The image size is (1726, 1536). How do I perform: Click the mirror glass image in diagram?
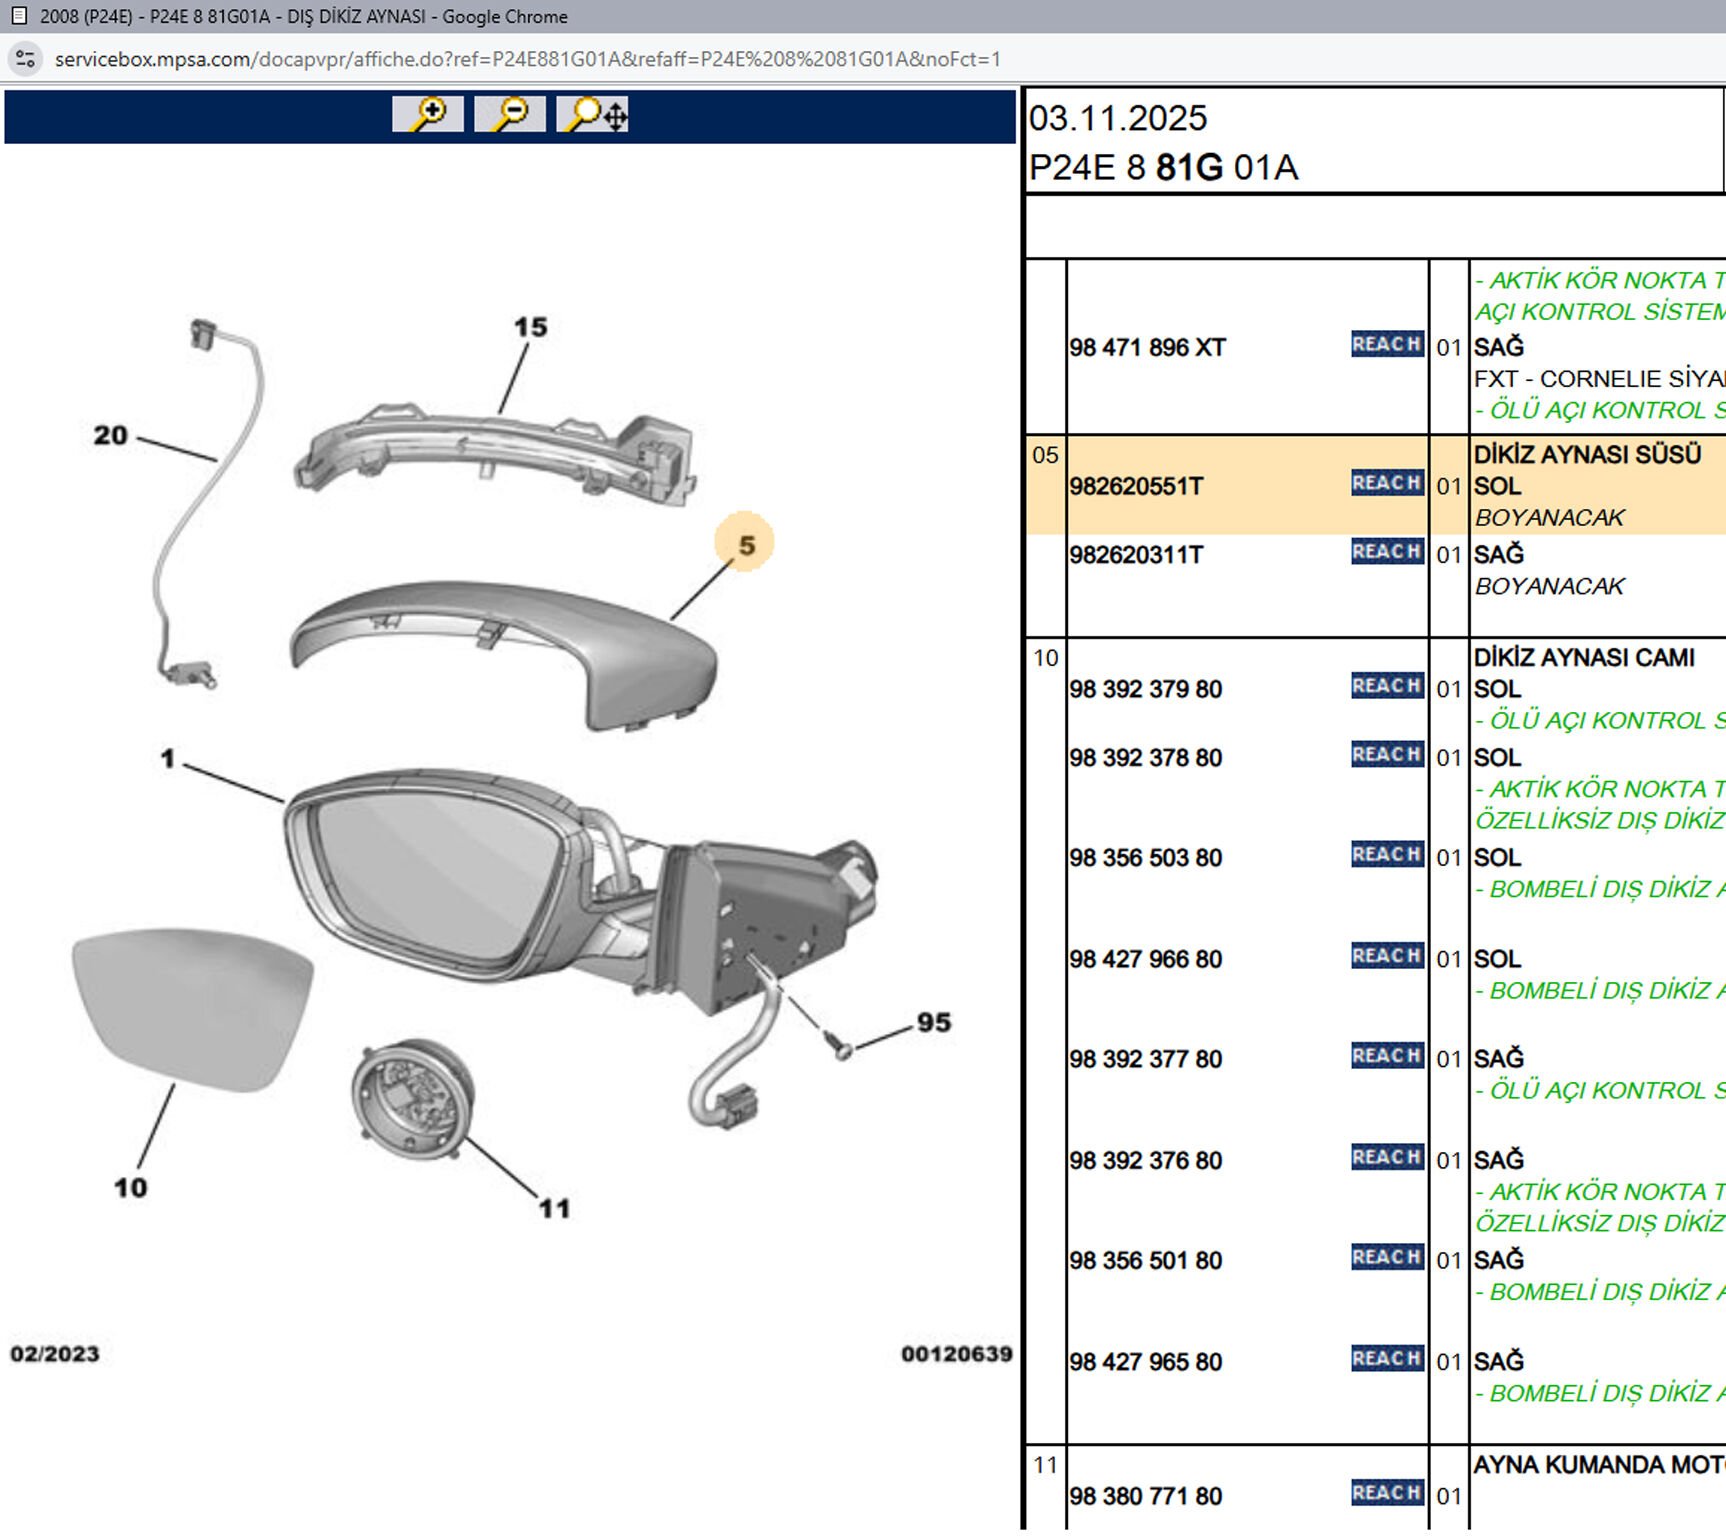pyautogui.click(x=192, y=1005)
